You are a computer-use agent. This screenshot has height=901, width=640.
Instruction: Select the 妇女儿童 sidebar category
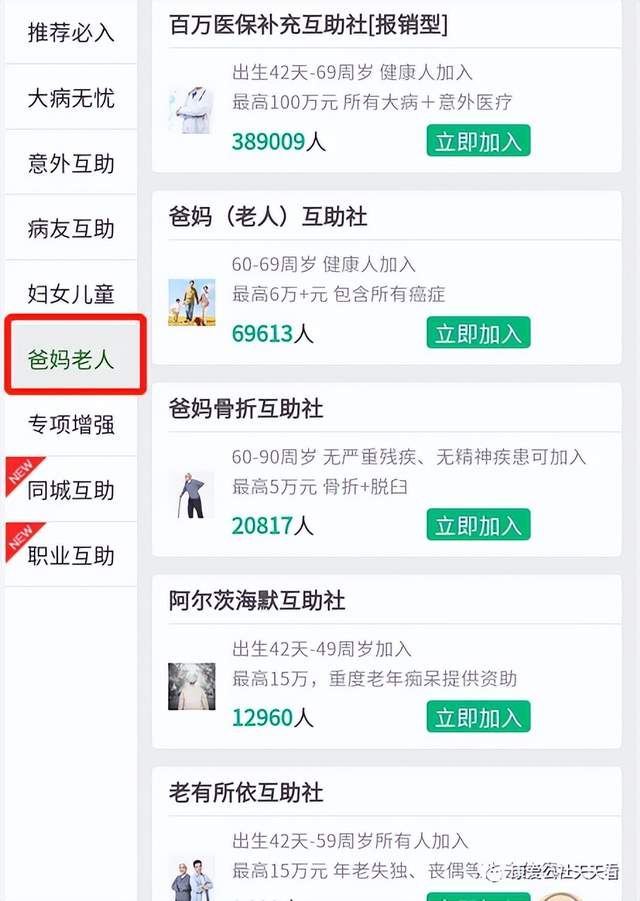tap(71, 294)
